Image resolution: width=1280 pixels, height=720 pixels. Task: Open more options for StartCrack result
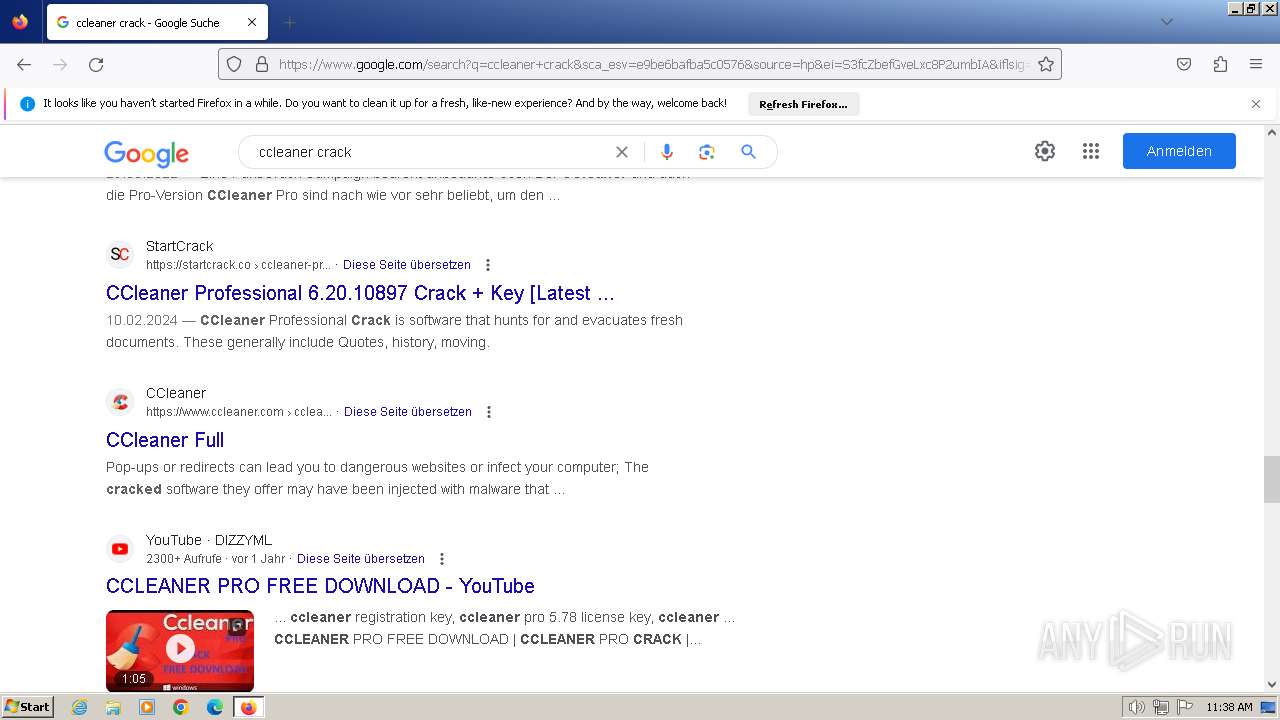[x=488, y=265]
